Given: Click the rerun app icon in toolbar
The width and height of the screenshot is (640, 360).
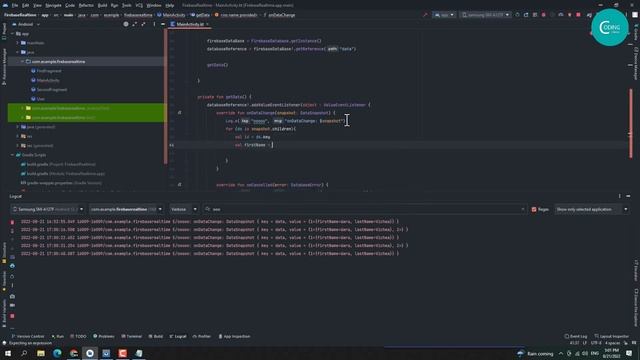Looking at the screenshot, I should click(x=517, y=15).
